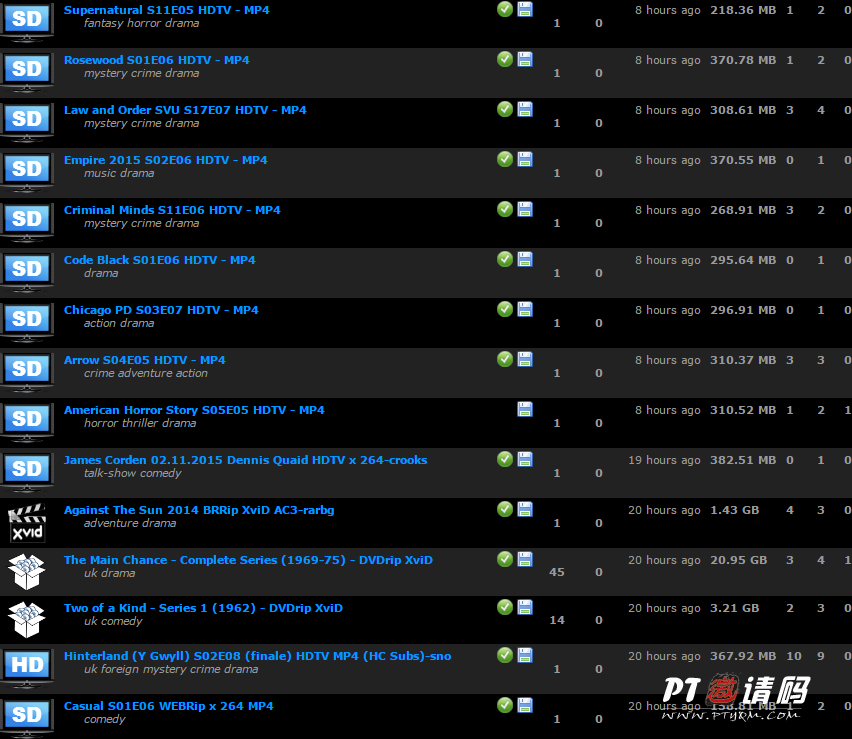The image size is (852, 739).
Task: Click the box pack icon beside The Main Chance
Action: (x=27, y=571)
